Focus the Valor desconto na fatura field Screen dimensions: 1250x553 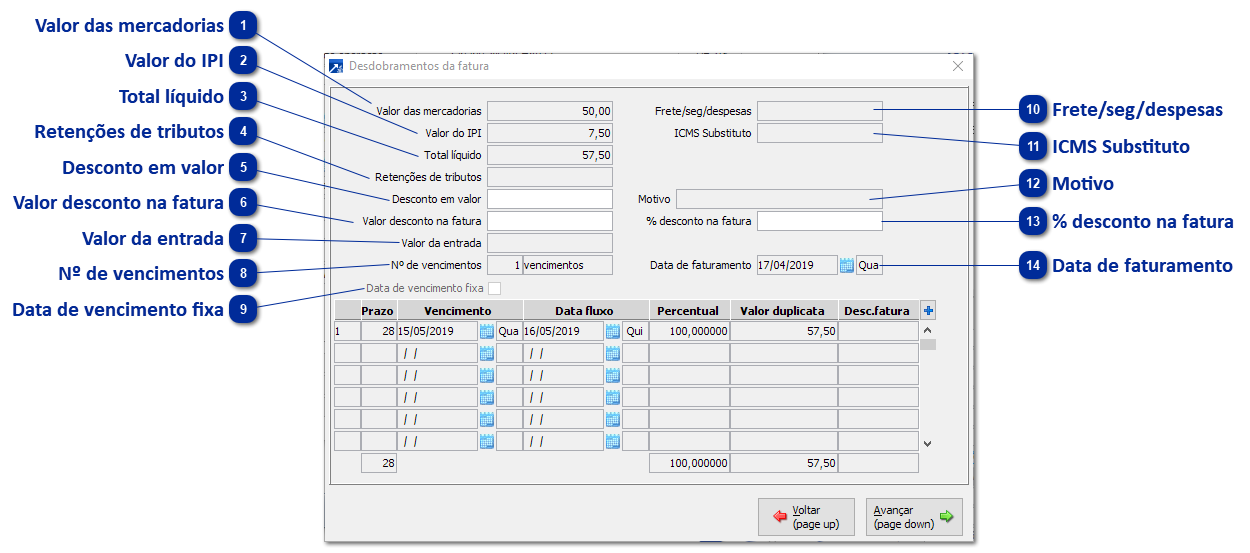click(x=550, y=220)
